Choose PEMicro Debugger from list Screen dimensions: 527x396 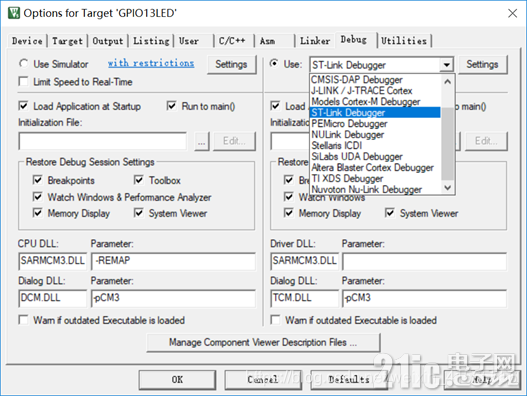[375, 124]
